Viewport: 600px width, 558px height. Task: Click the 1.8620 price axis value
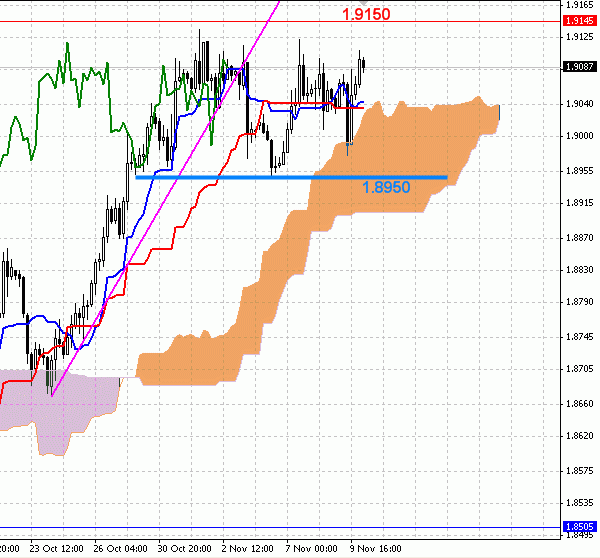[x=579, y=436]
